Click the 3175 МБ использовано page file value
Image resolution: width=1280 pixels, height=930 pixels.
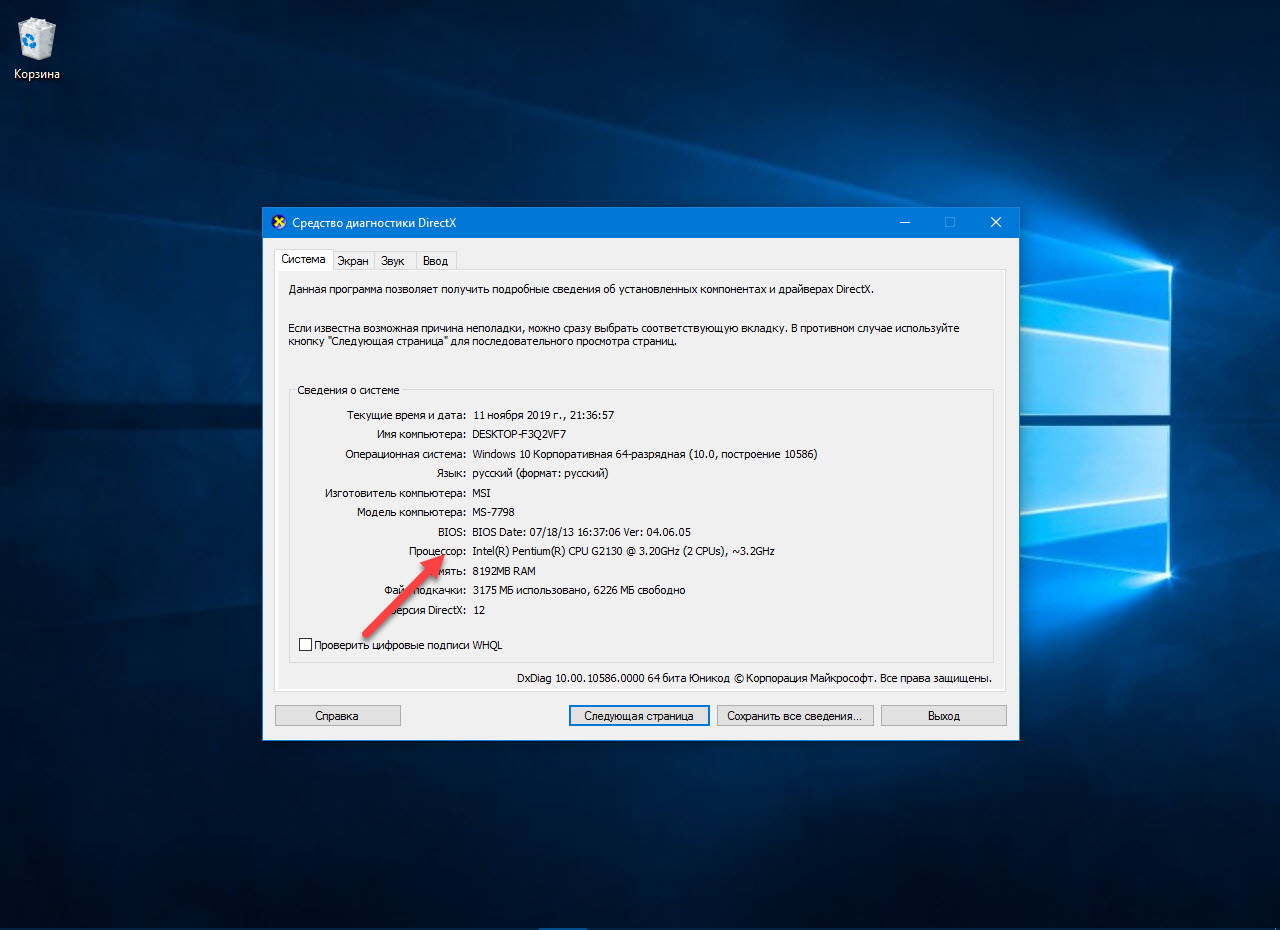(578, 590)
